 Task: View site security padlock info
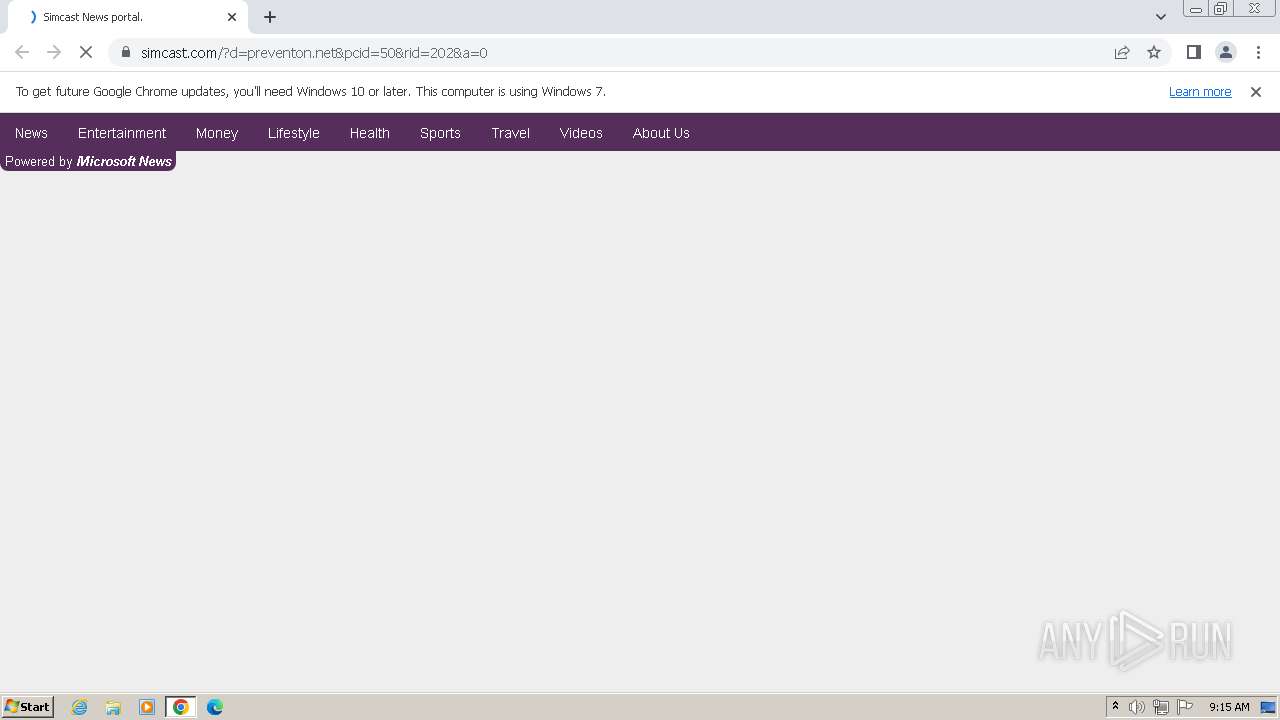(126, 52)
